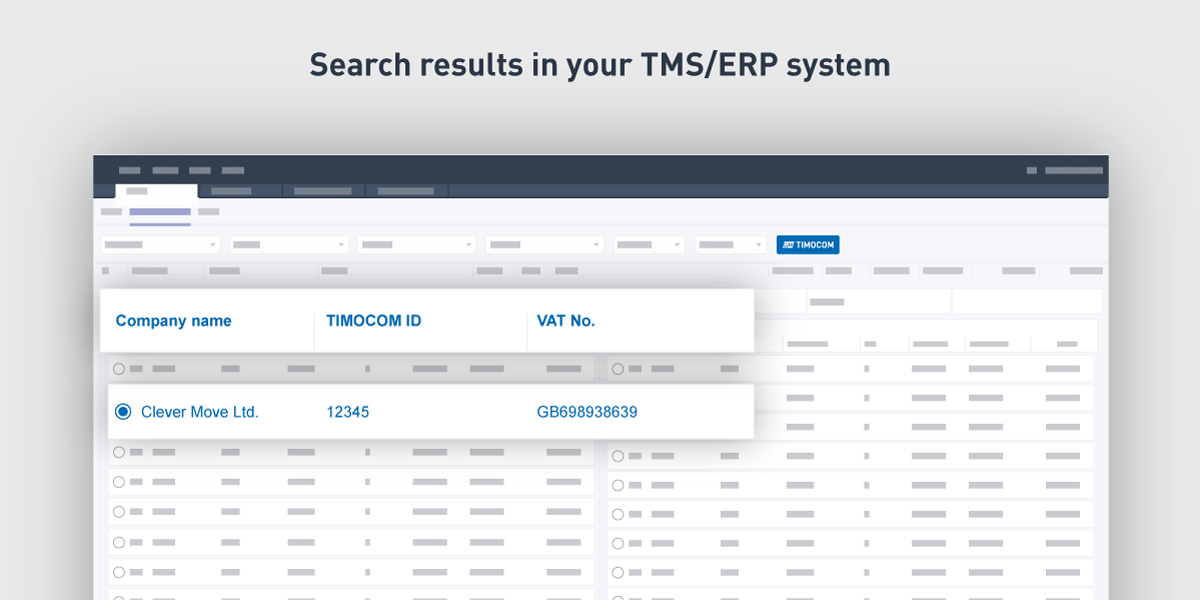The width and height of the screenshot is (1200, 600).
Task: Select the active white tab in the tab bar
Action: pos(157,191)
